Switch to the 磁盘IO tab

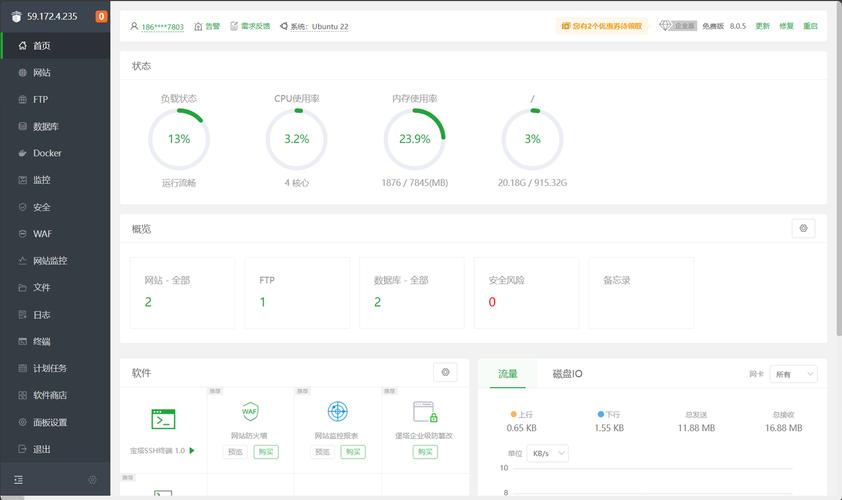click(567, 374)
